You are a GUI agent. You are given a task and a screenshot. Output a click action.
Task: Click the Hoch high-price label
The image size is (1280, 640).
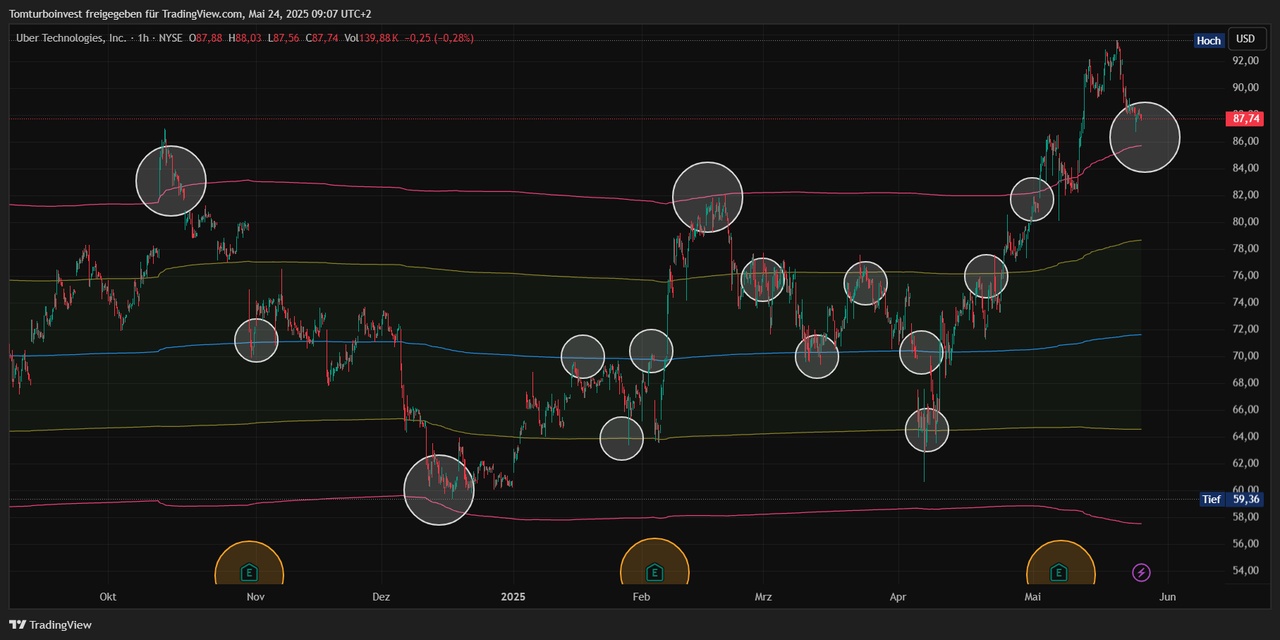[1208, 41]
